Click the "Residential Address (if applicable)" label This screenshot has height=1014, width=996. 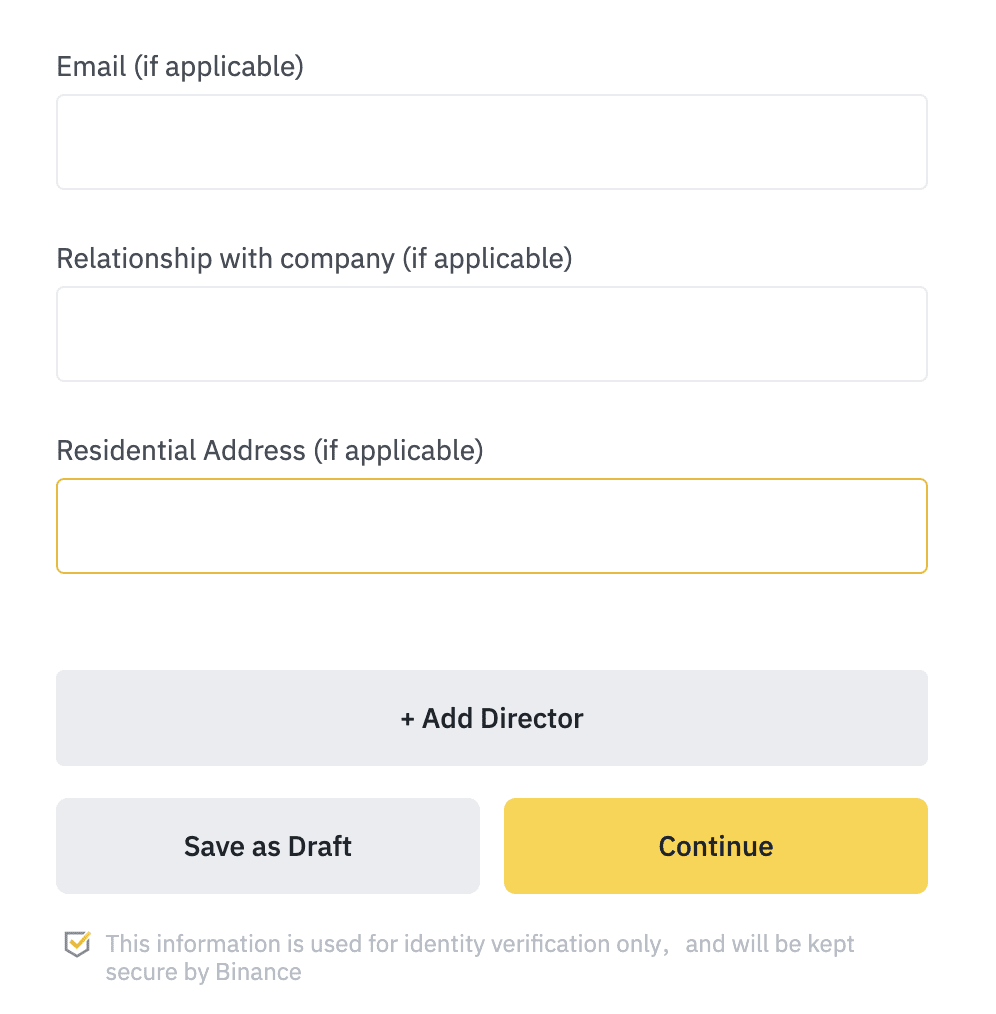click(270, 451)
